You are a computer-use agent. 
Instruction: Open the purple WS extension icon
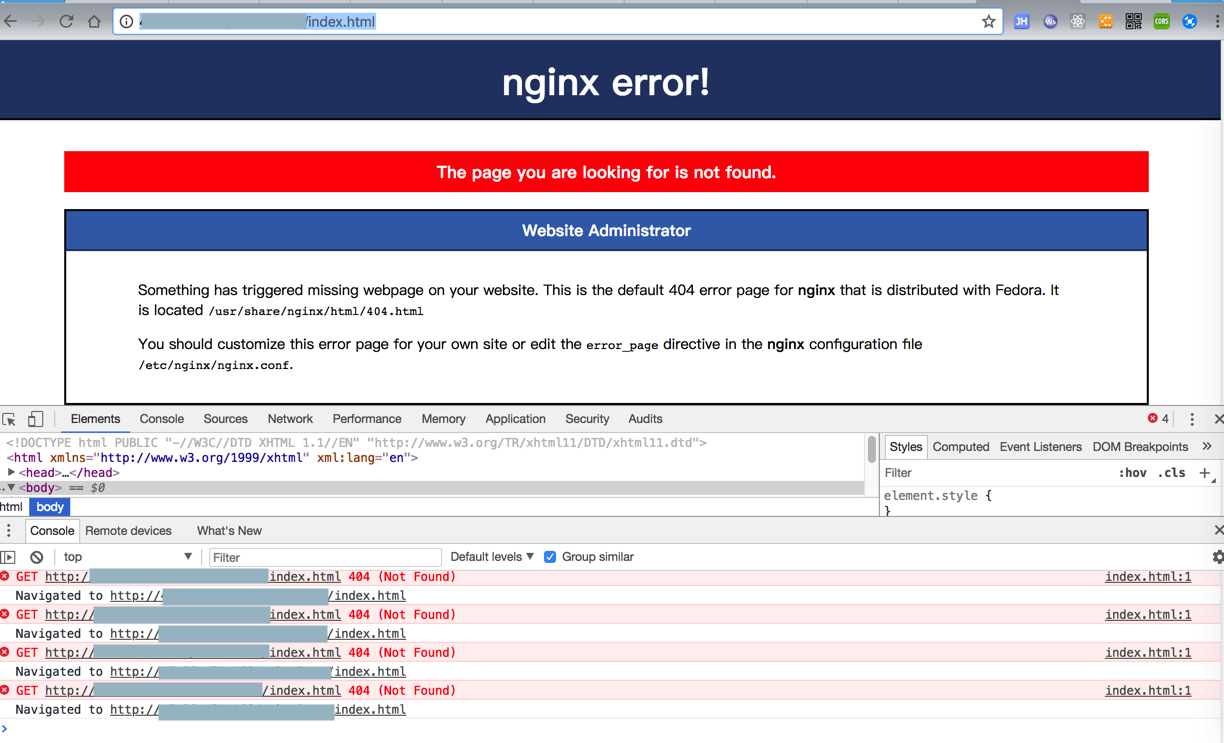(x=1050, y=21)
